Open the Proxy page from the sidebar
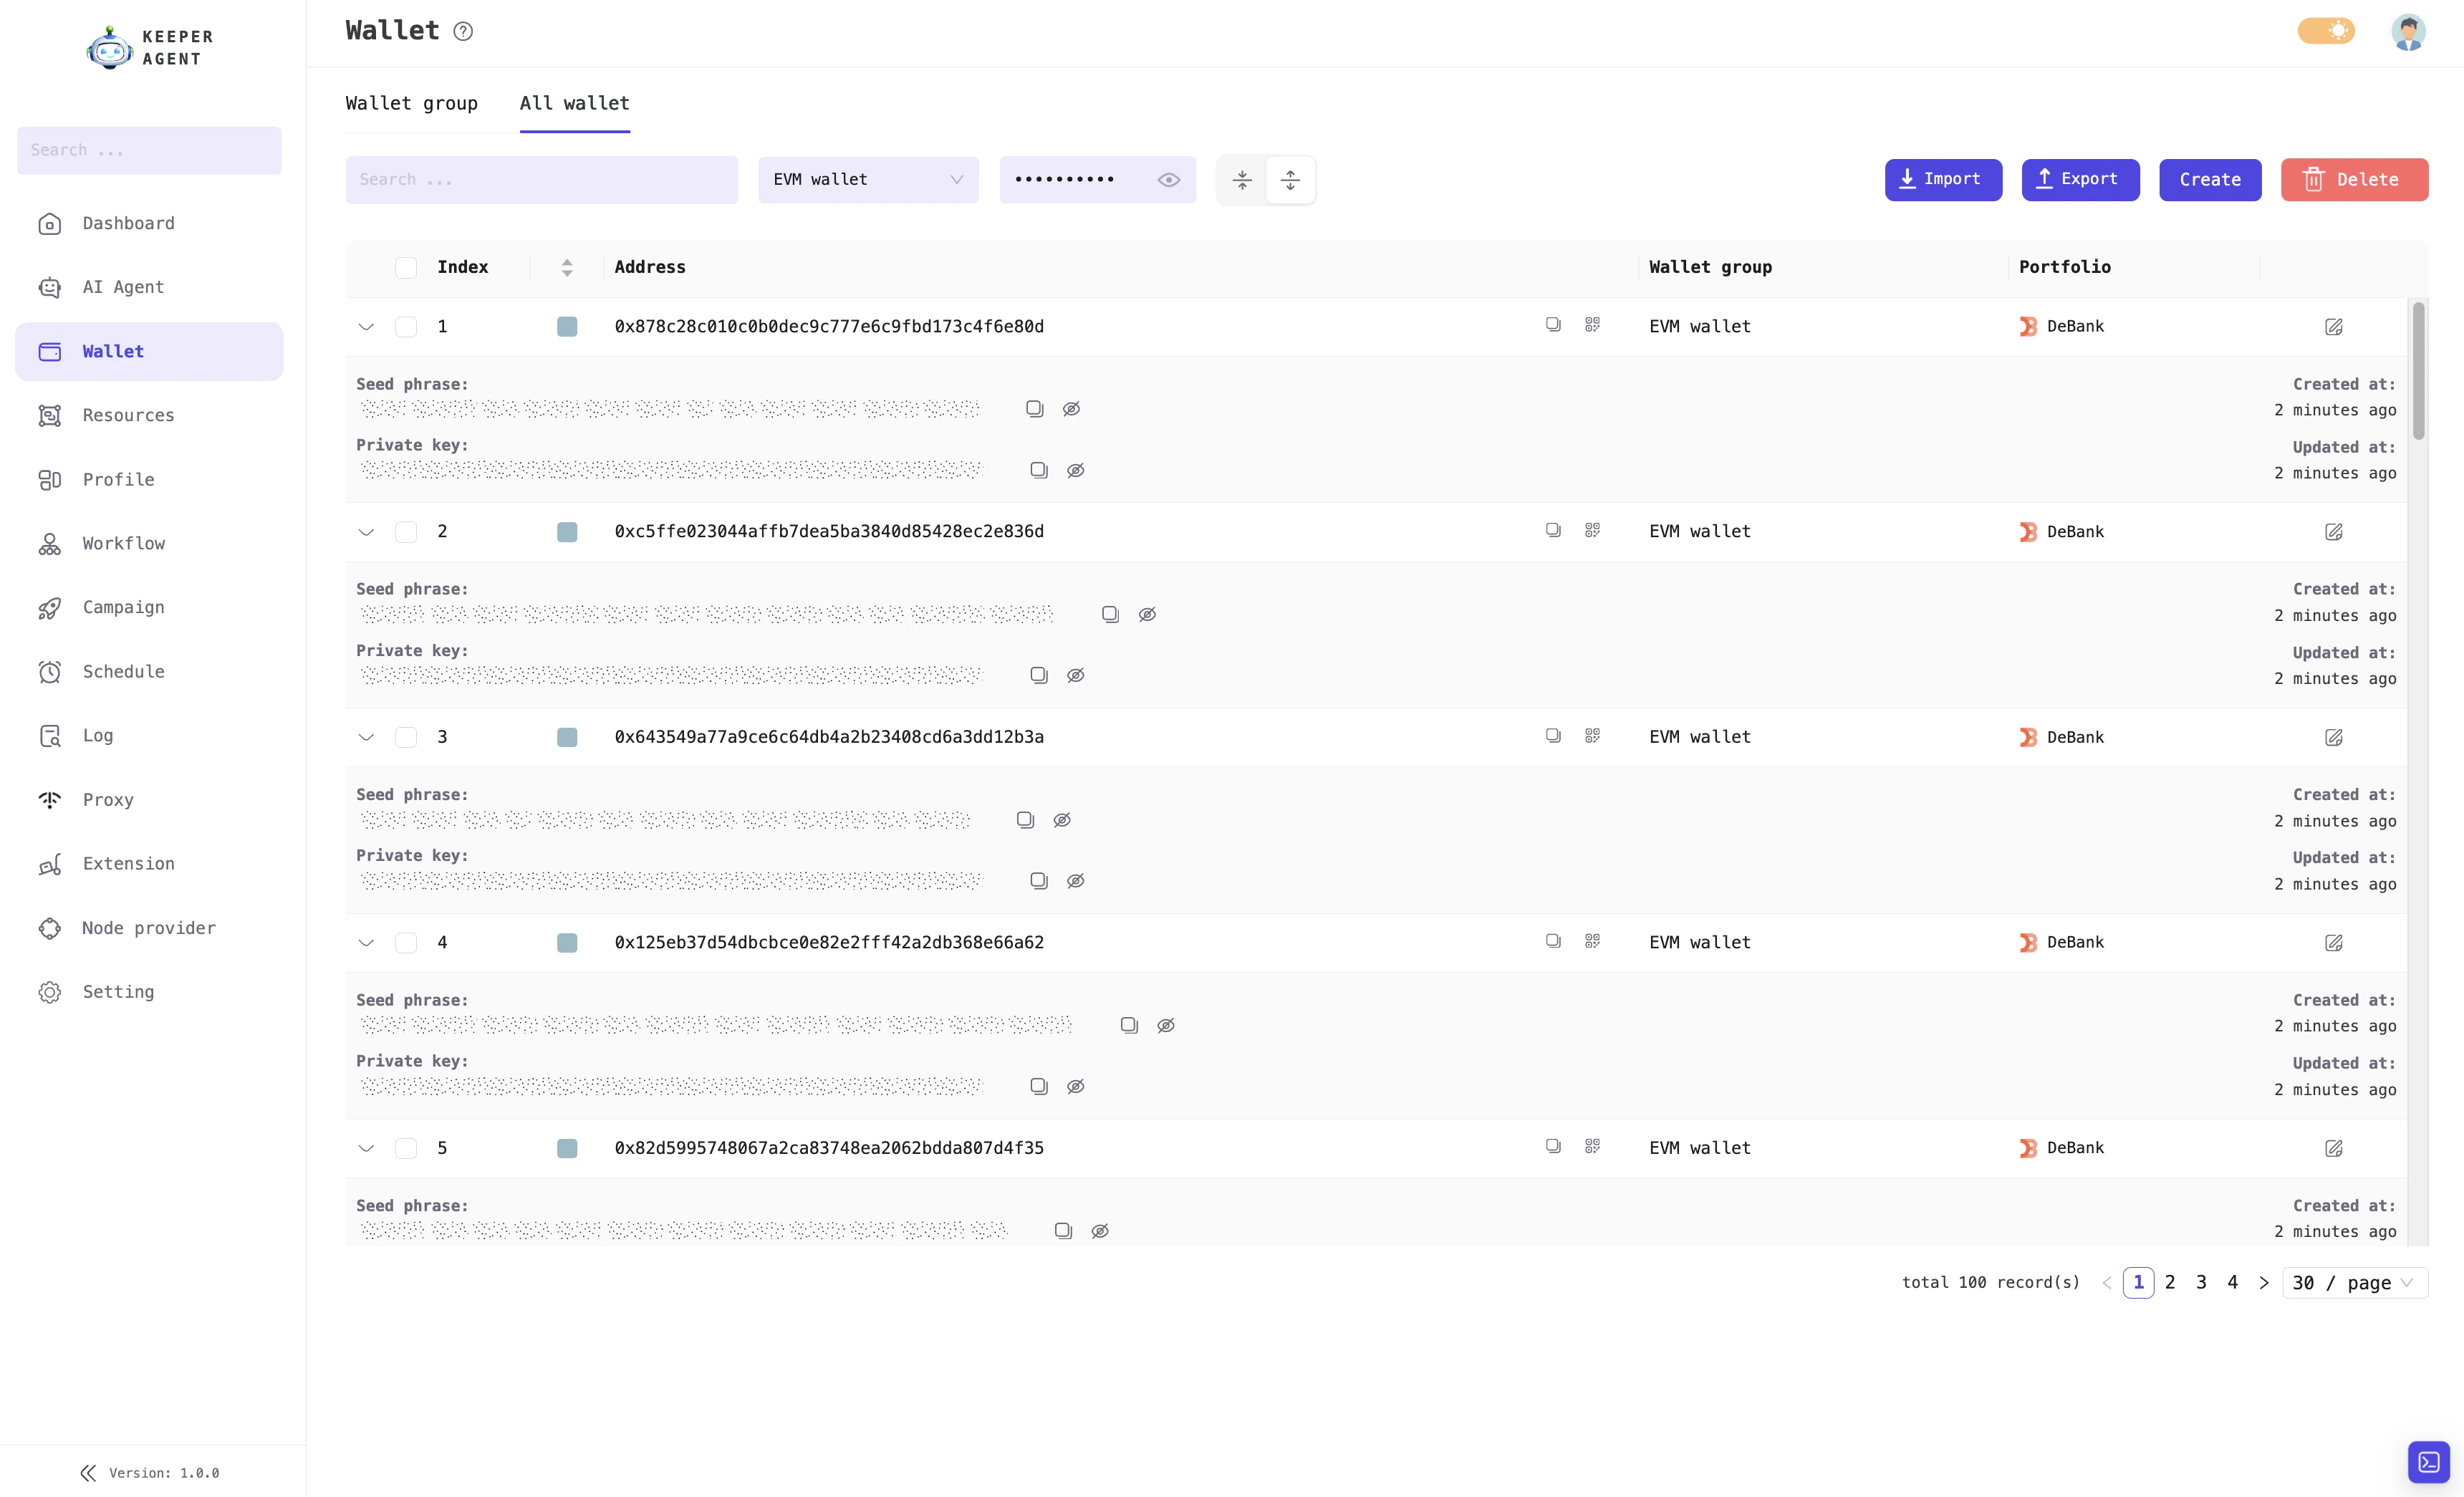The height and width of the screenshot is (1497, 2464). (107, 799)
